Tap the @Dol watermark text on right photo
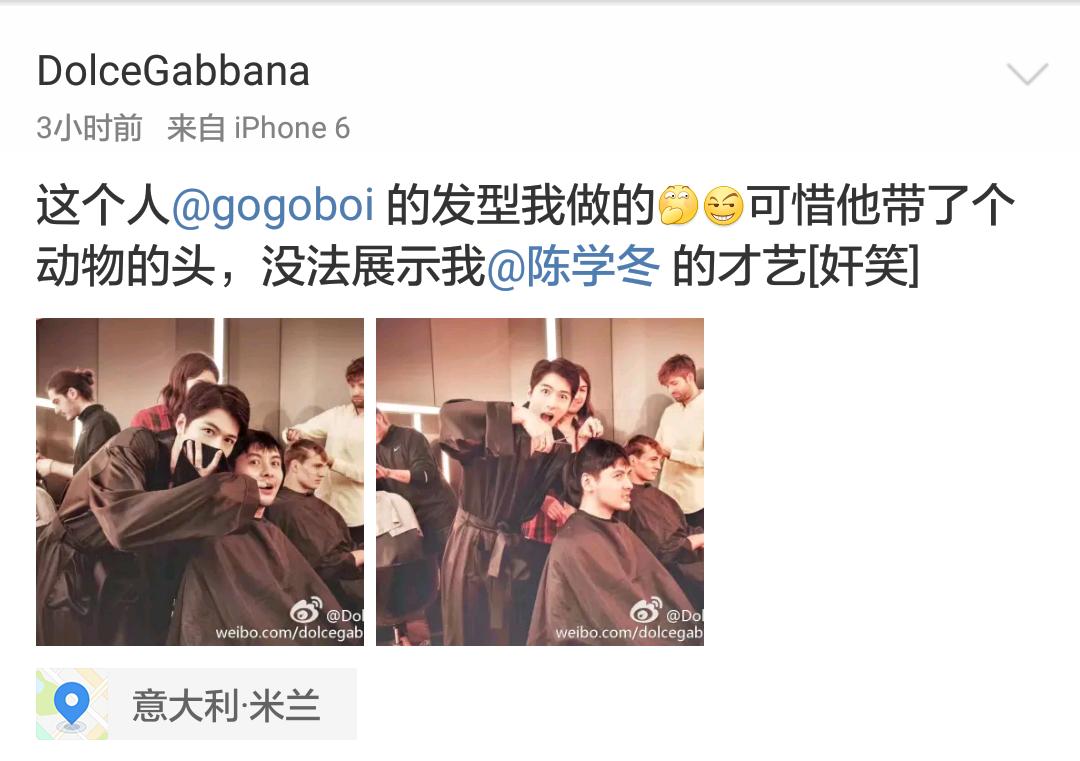 click(685, 615)
